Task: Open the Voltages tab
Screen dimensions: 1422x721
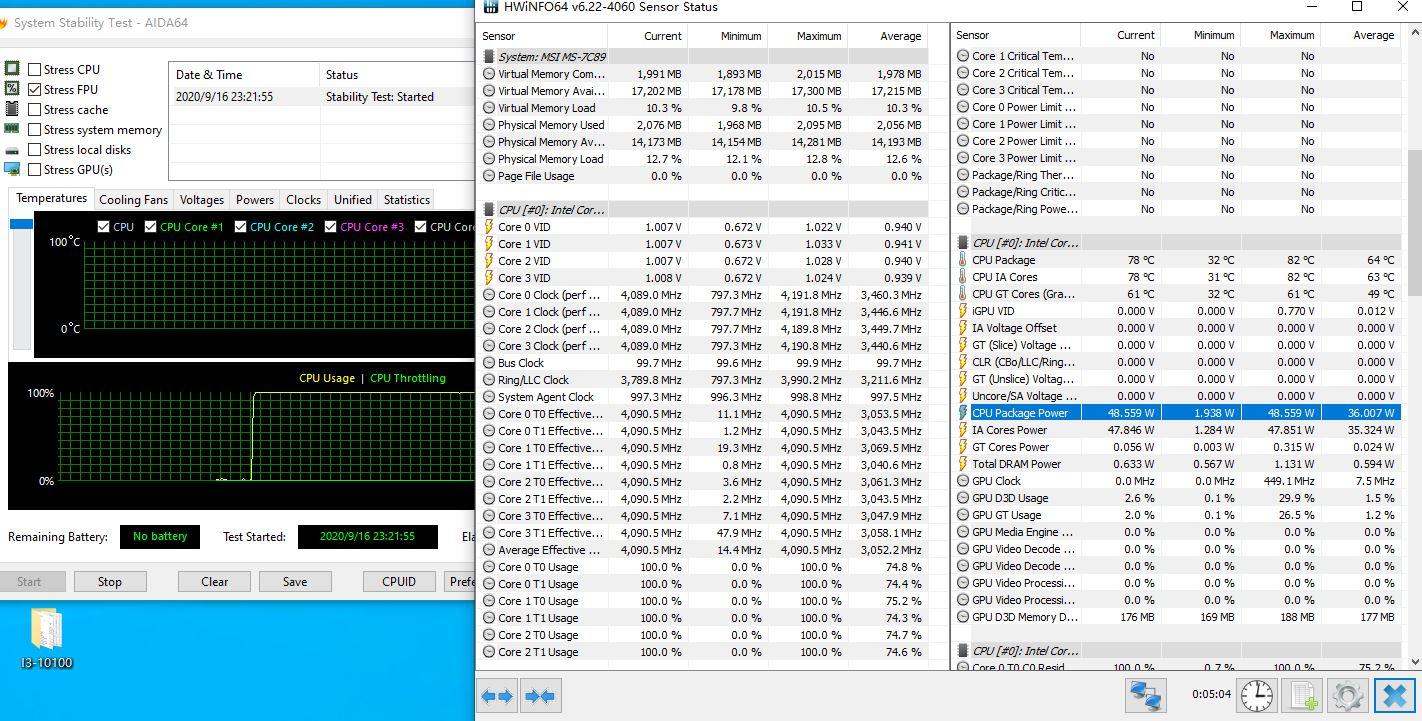Action: click(x=202, y=200)
